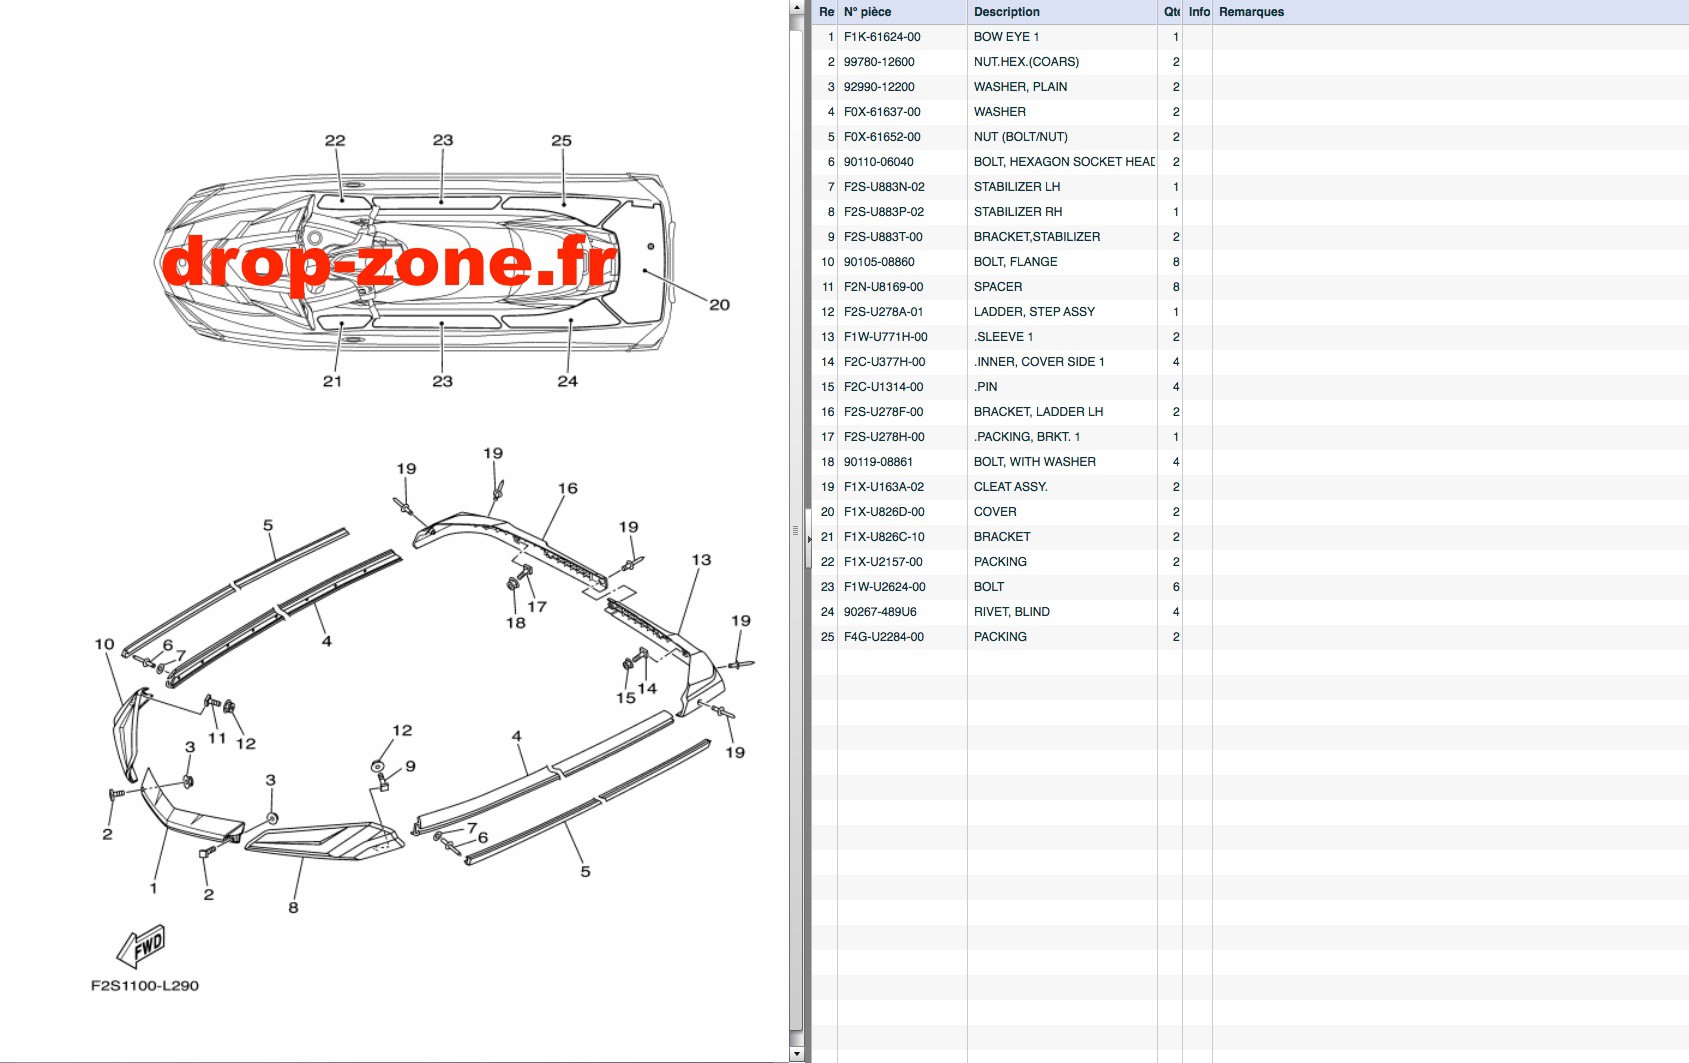This screenshot has height=1063, width=1689.
Task: Select part number F1X-U2157-00
Action: coord(883,562)
